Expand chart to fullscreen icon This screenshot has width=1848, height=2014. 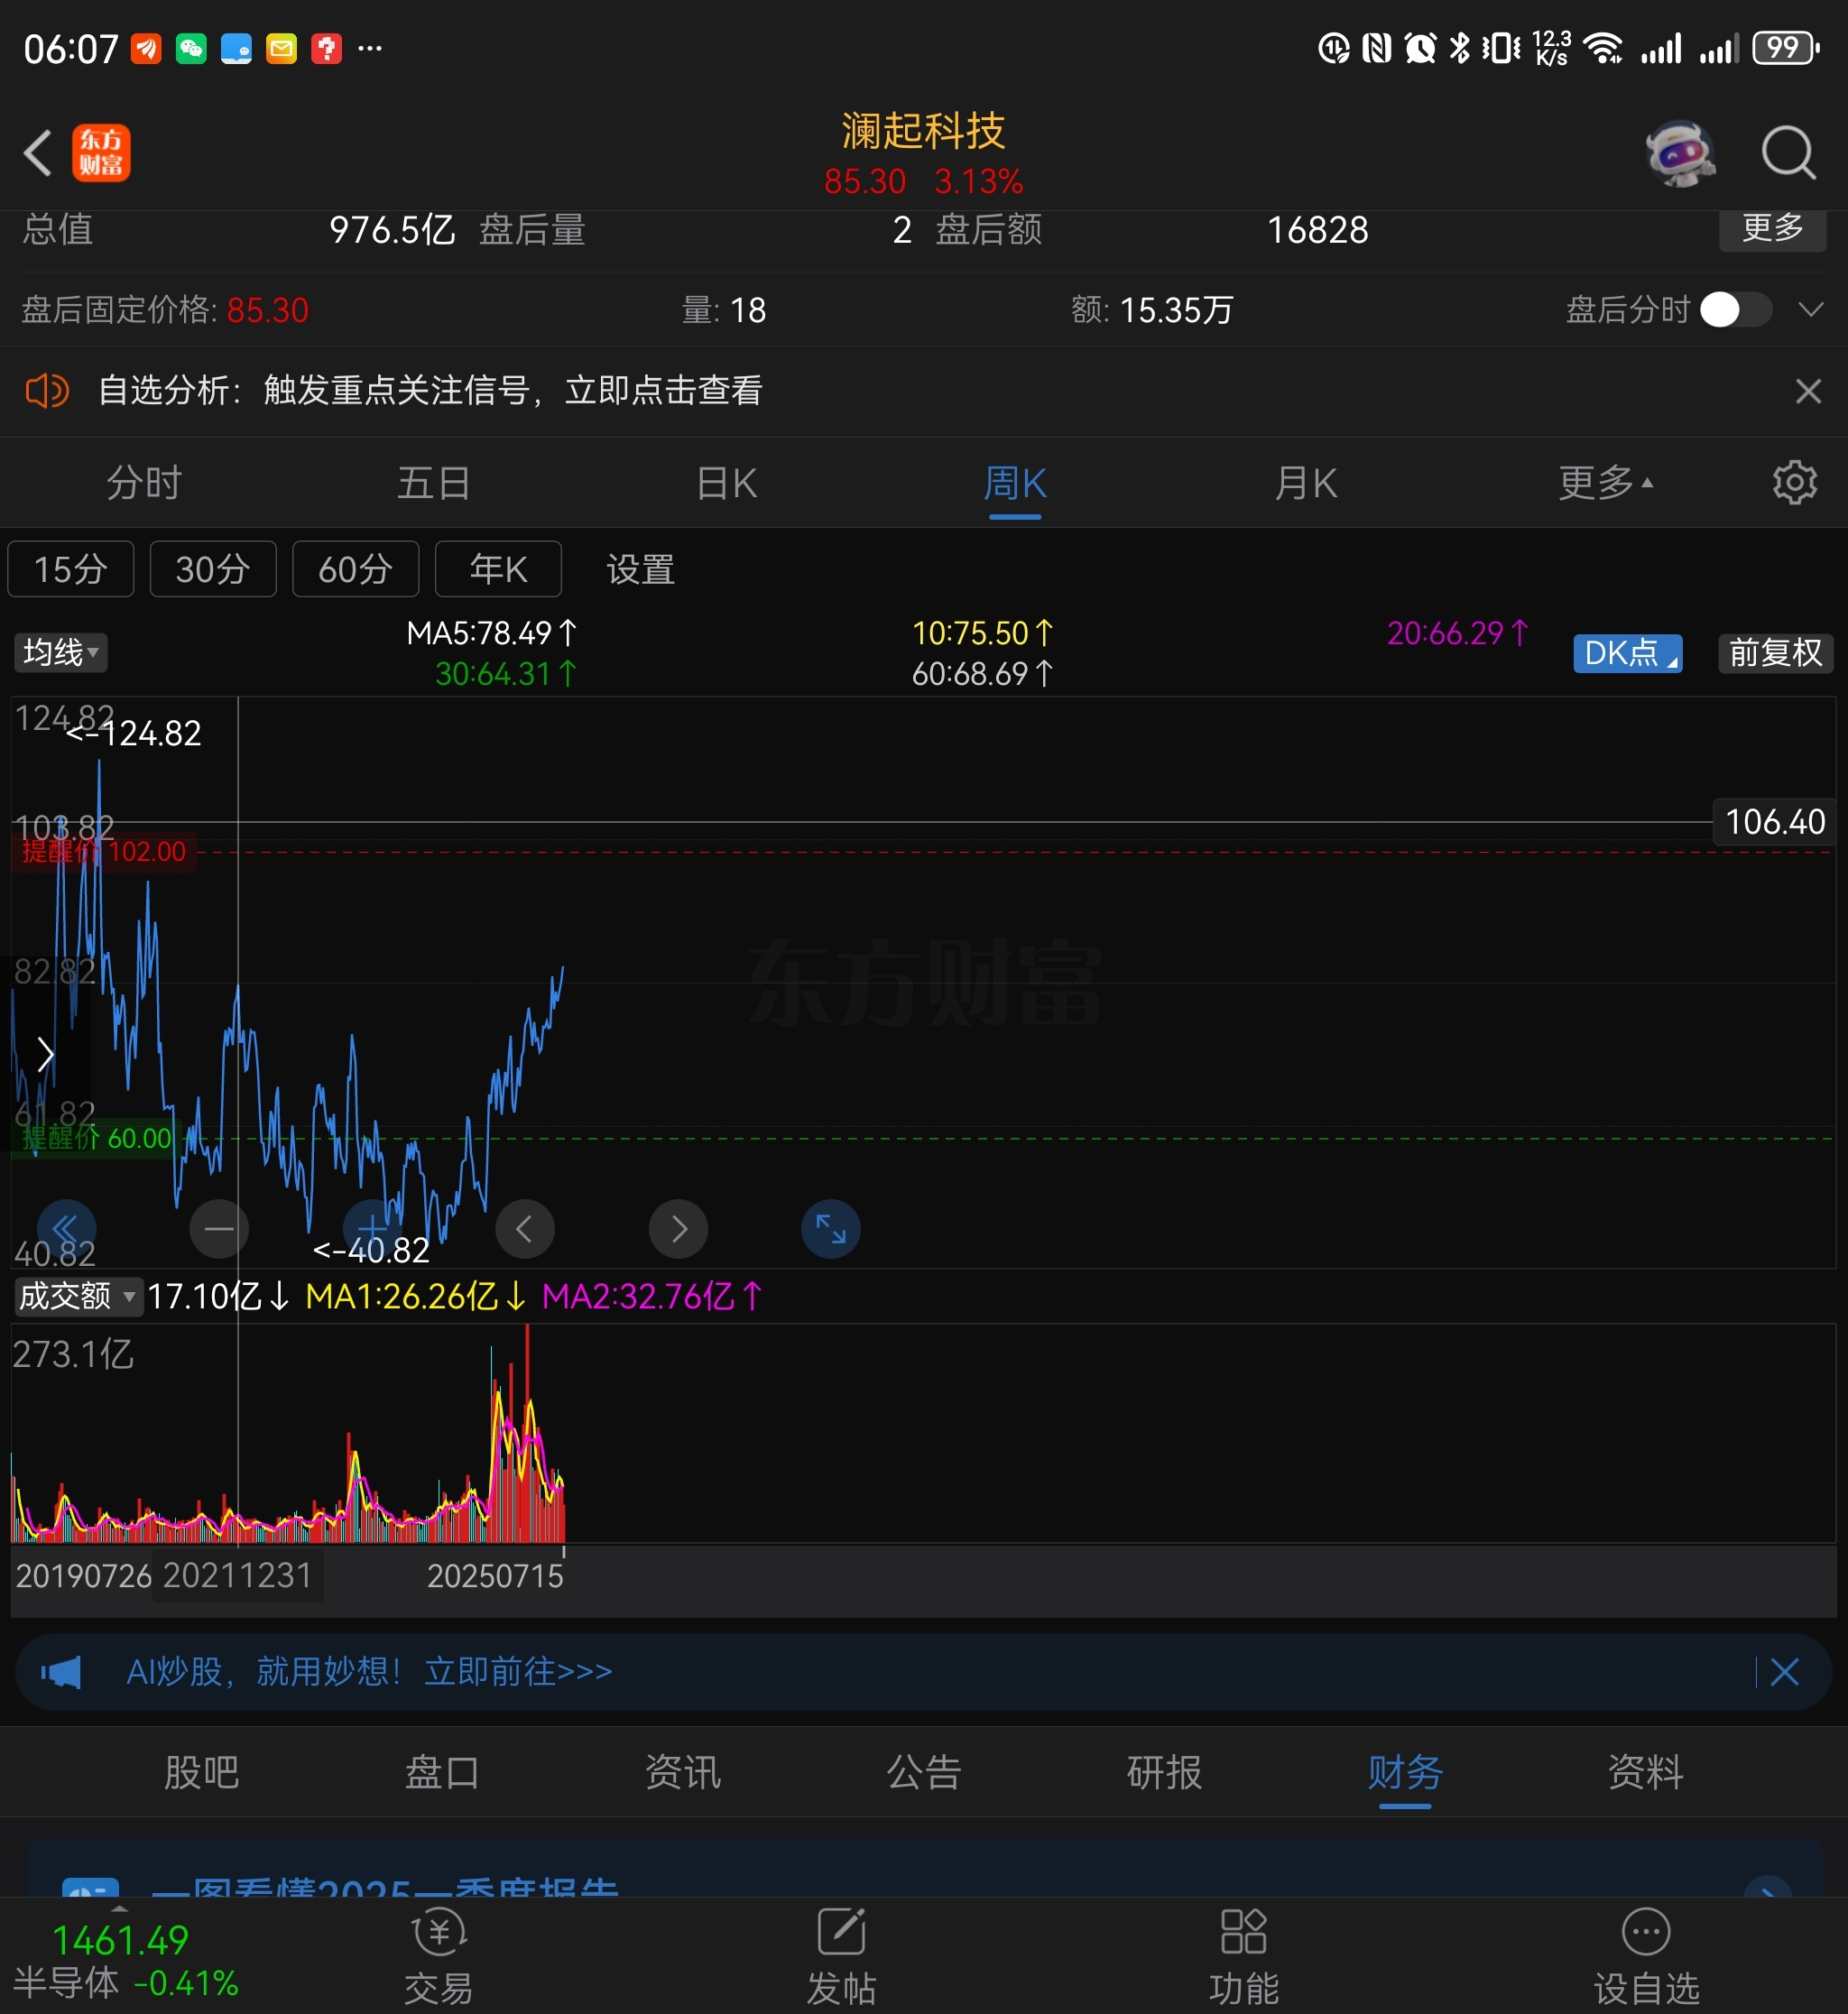(831, 1229)
